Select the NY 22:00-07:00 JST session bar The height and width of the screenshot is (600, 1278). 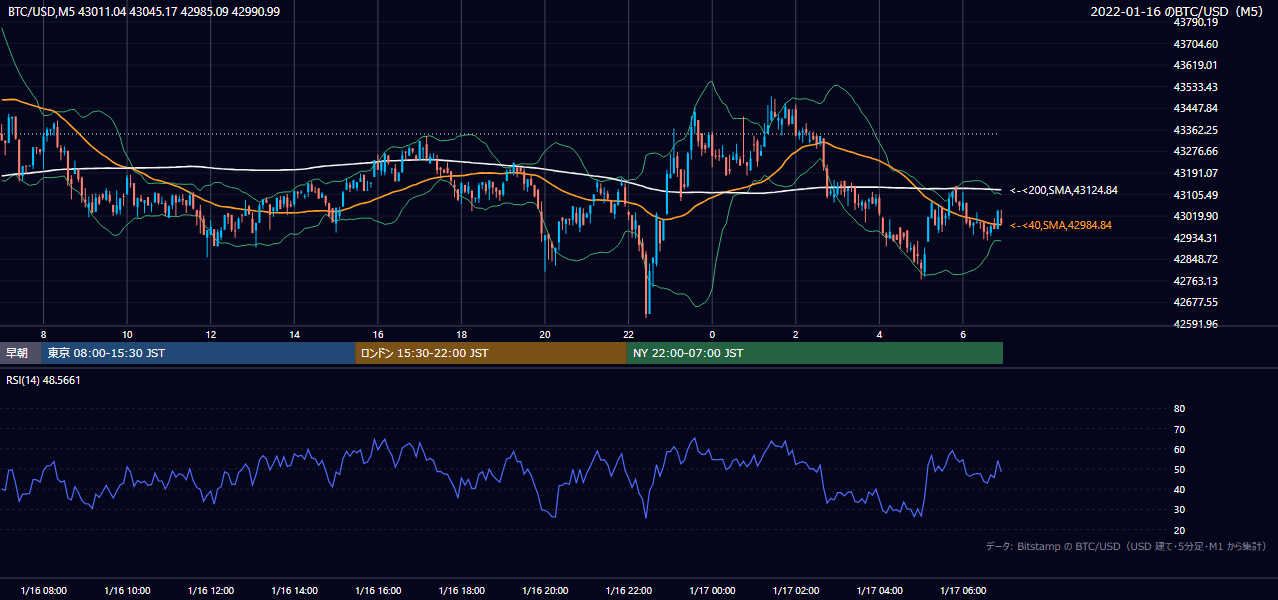(x=815, y=353)
